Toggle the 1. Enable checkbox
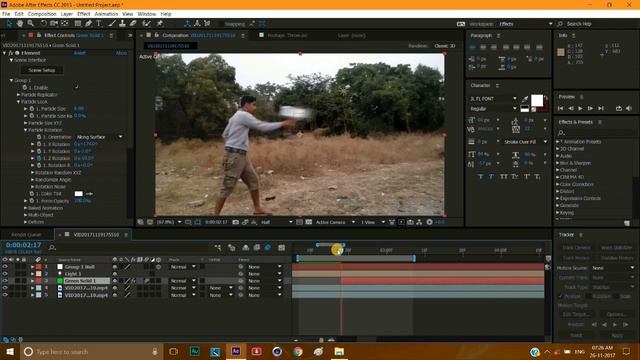 tap(76, 87)
